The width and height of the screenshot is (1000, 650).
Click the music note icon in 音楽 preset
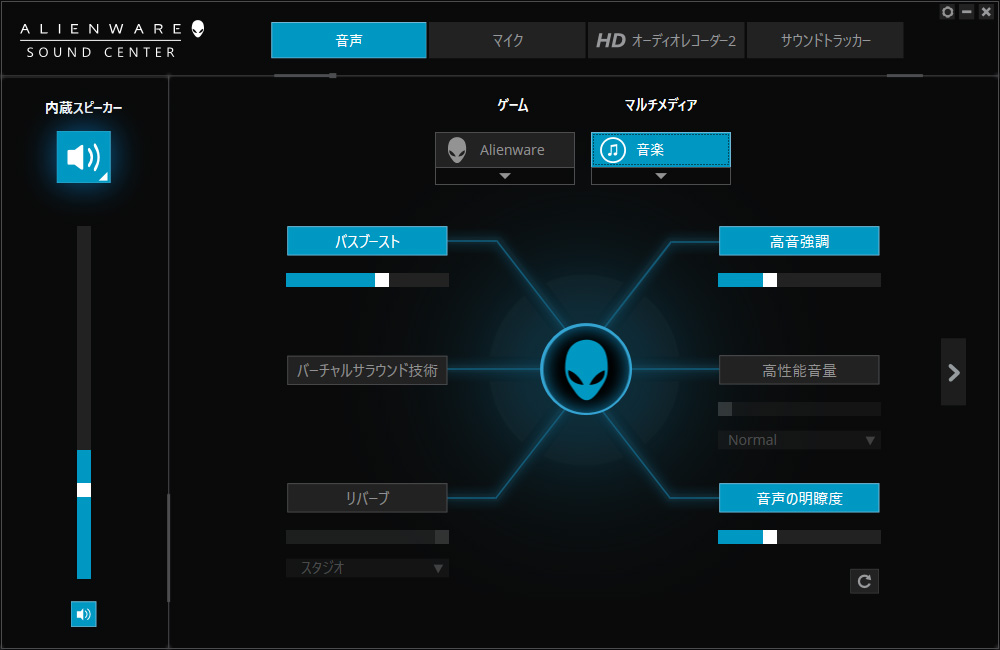(613, 150)
